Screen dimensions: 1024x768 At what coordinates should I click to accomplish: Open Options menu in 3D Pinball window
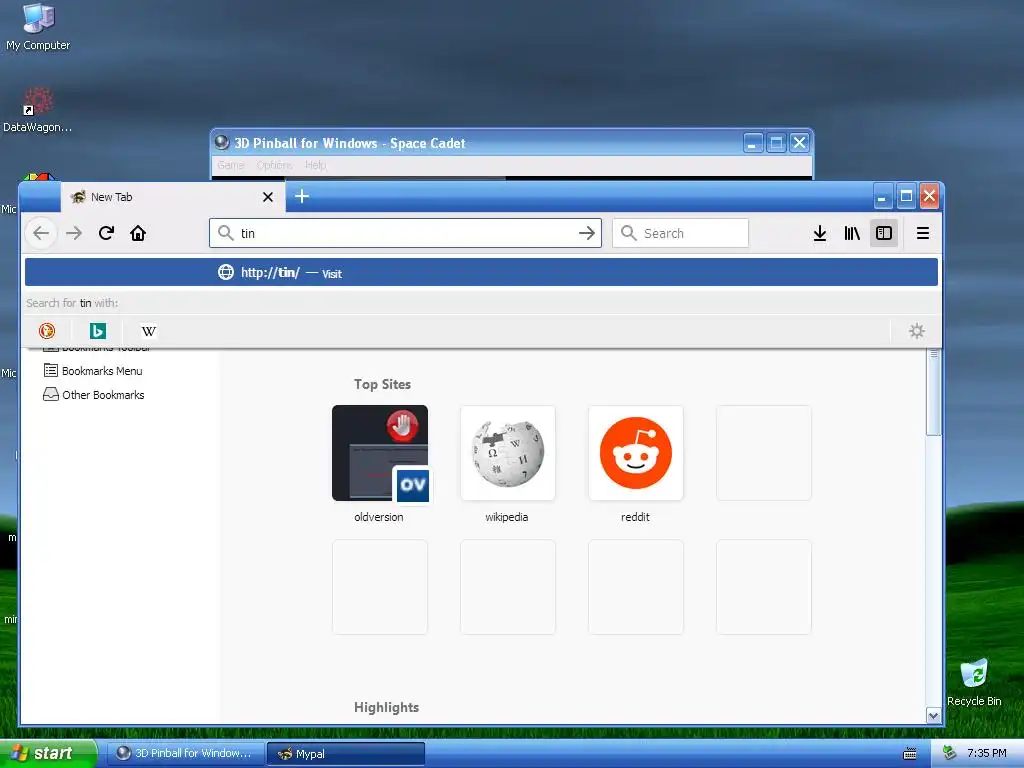[274, 165]
